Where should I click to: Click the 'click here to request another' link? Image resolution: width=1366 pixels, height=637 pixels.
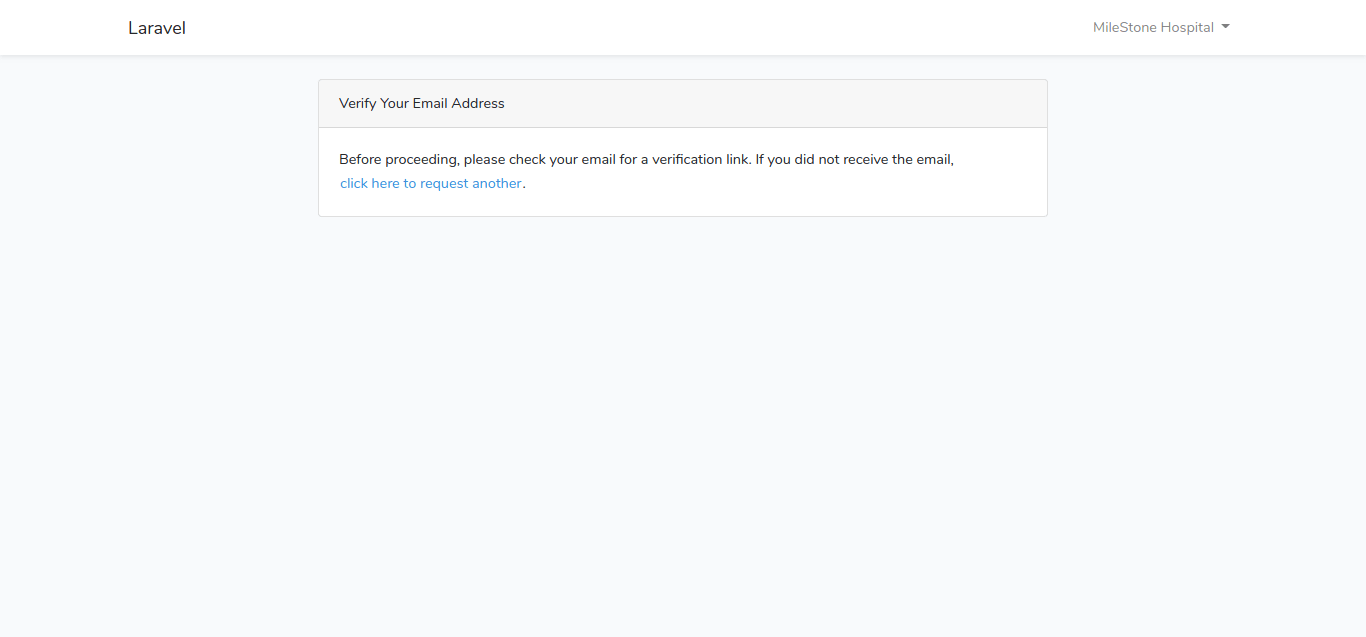click(x=431, y=184)
